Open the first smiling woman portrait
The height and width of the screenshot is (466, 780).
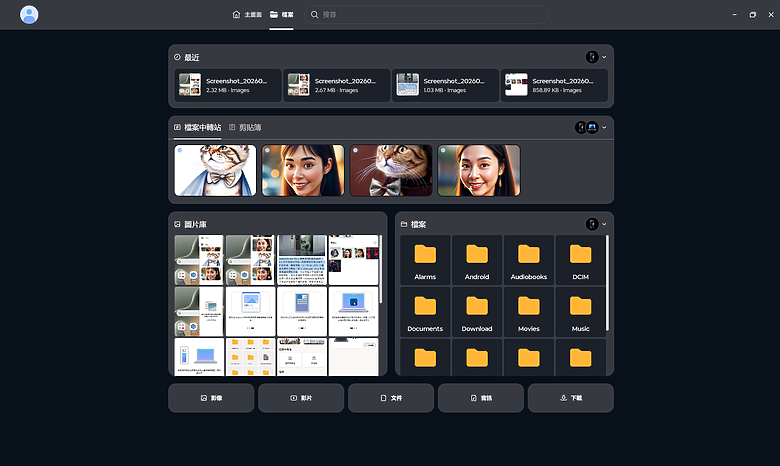pyautogui.click(x=303, y=170)
